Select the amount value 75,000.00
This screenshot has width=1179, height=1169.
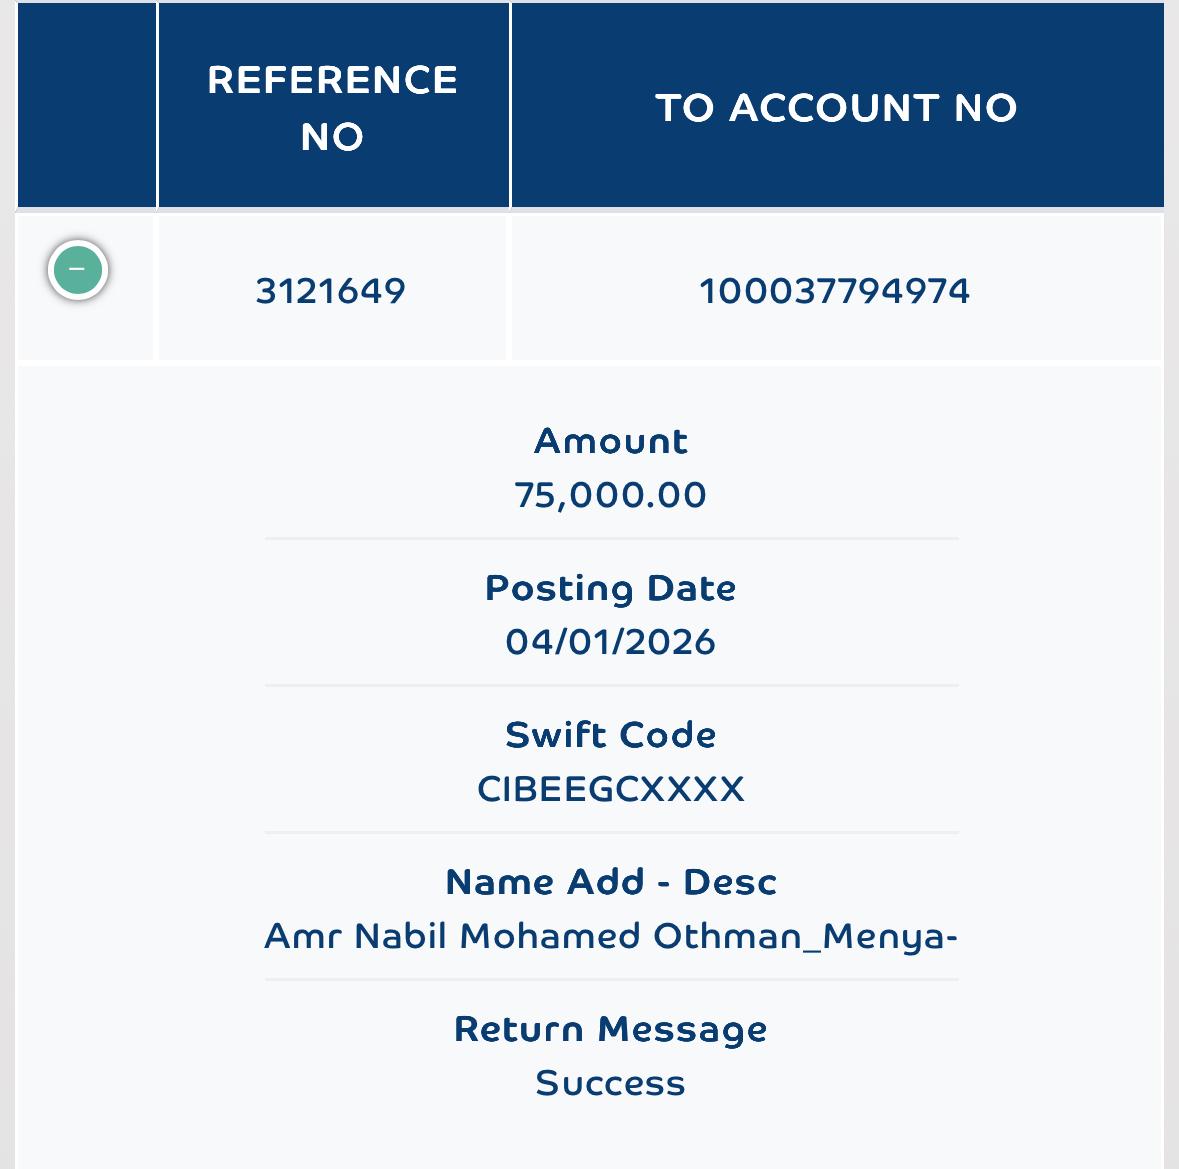tap(611, 495)
